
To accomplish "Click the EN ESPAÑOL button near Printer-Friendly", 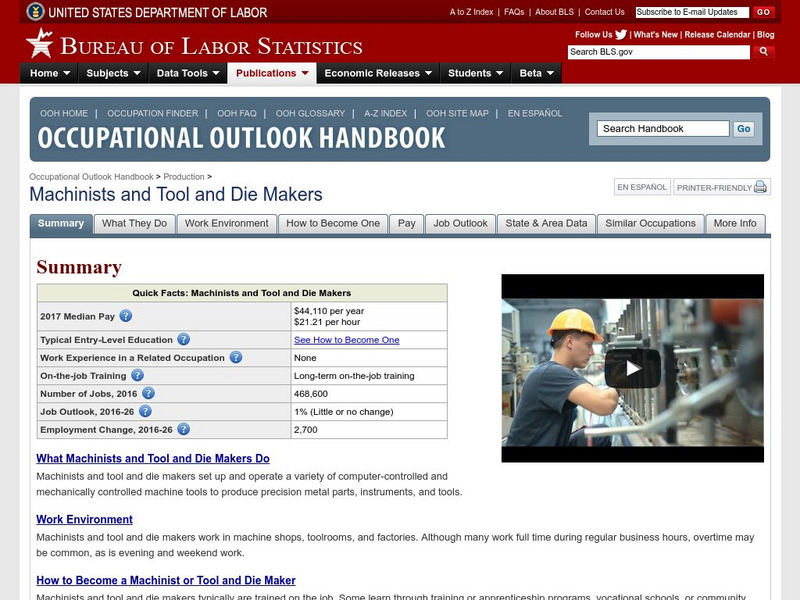I will (642, 187).
